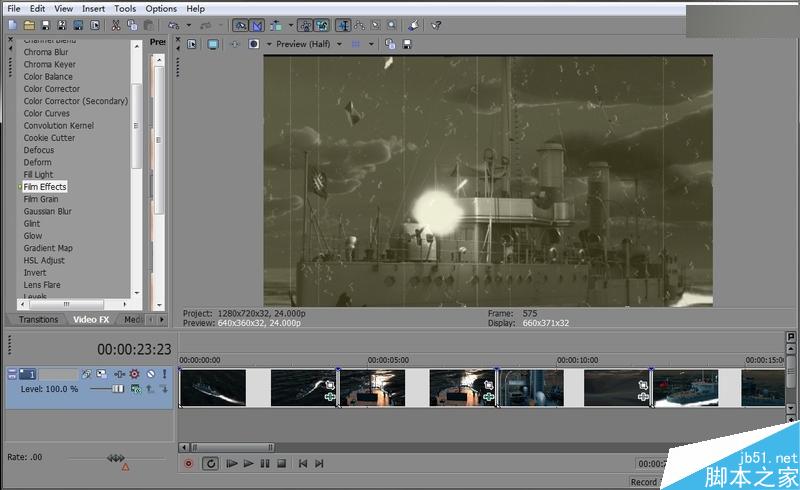
Task: Toggle automatic crossfades toolbar button
Action: pos(257,25)
